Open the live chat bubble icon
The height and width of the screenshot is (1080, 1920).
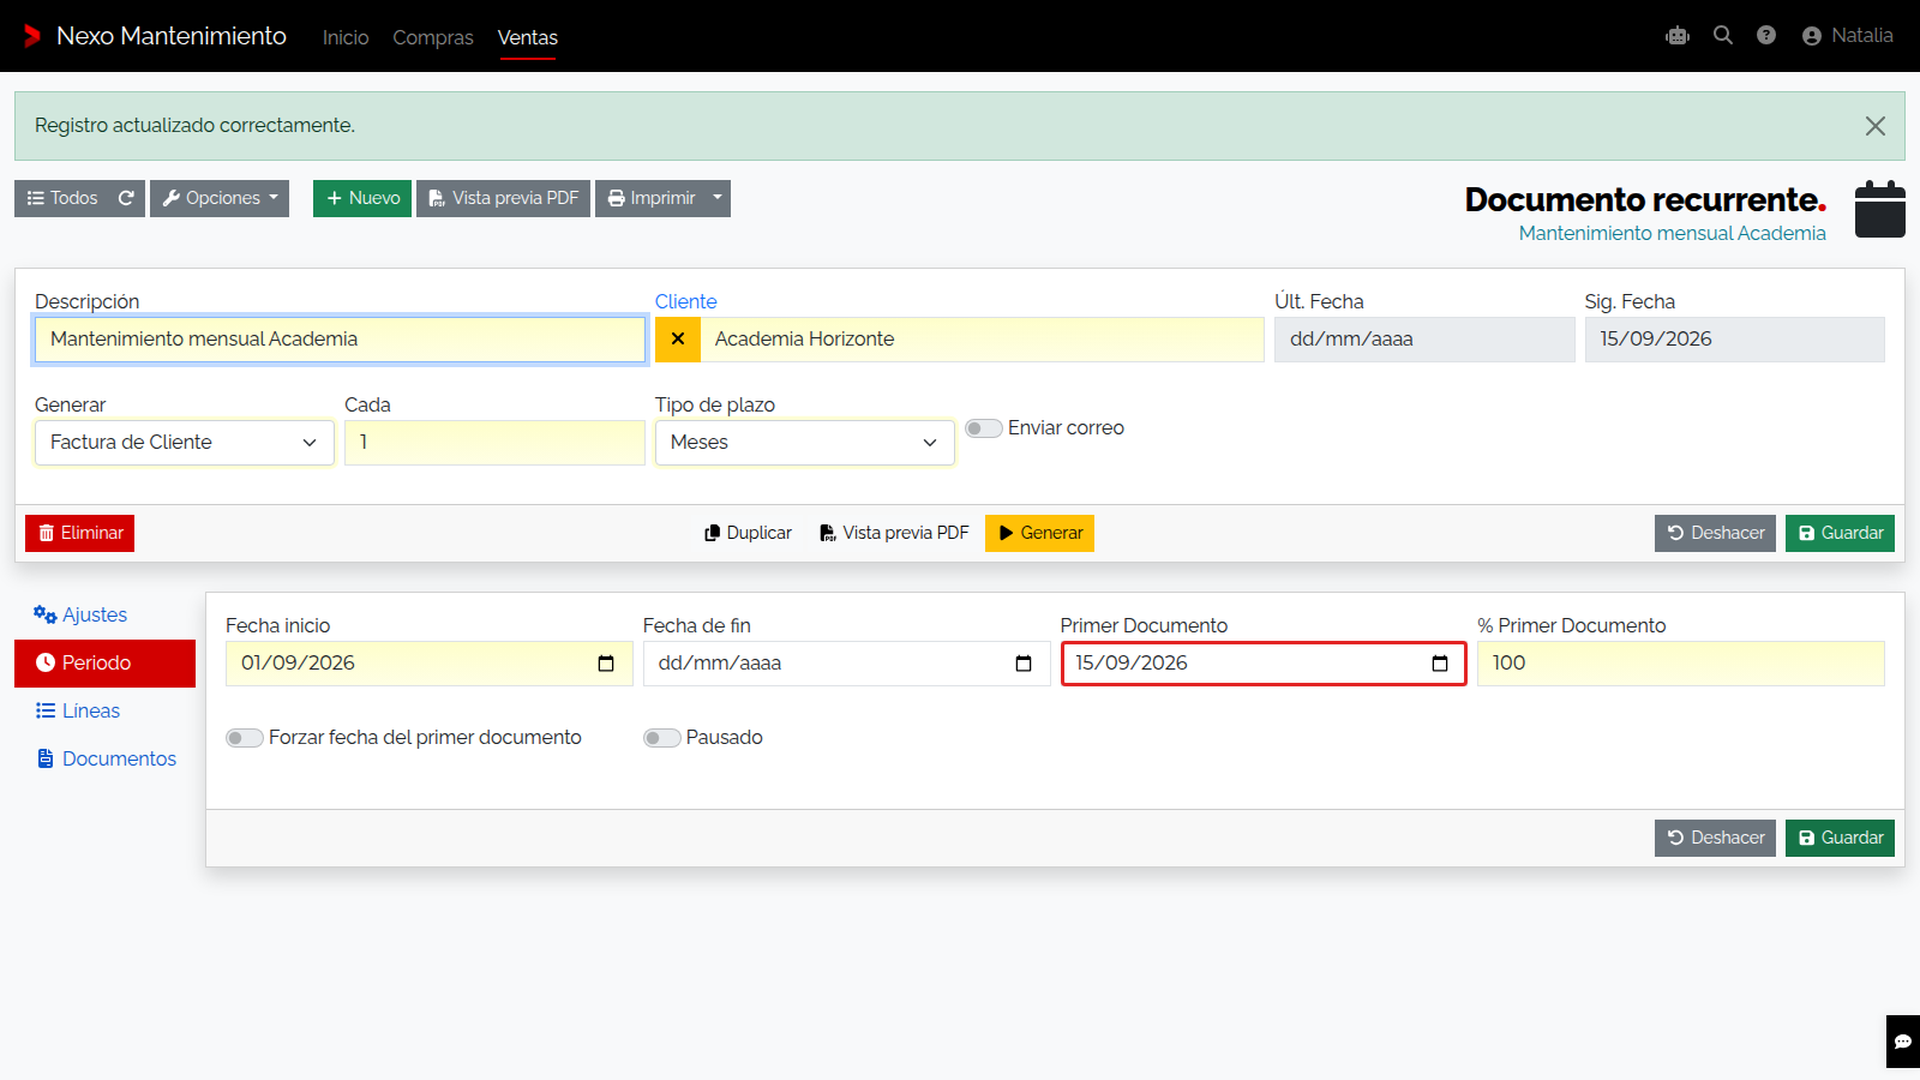point(1902,1042)
